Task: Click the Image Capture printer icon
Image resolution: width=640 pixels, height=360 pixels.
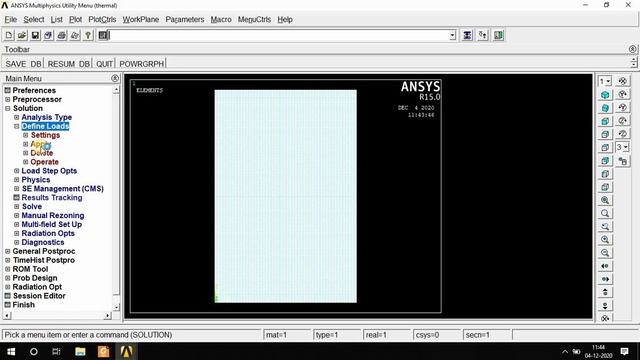Action: point(62,36)
